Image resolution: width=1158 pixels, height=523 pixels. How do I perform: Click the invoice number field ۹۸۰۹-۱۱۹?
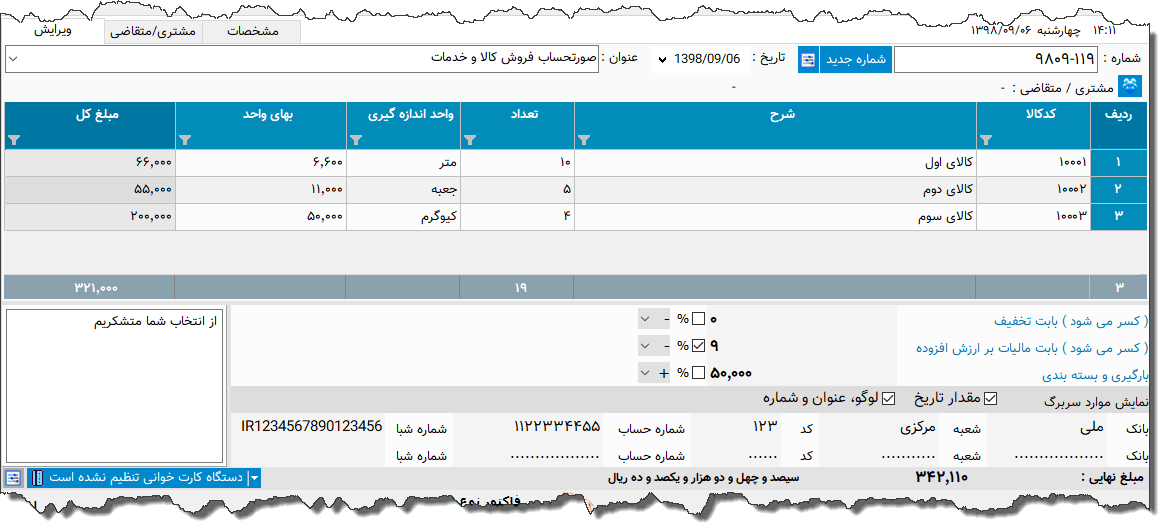pos(996,60)
